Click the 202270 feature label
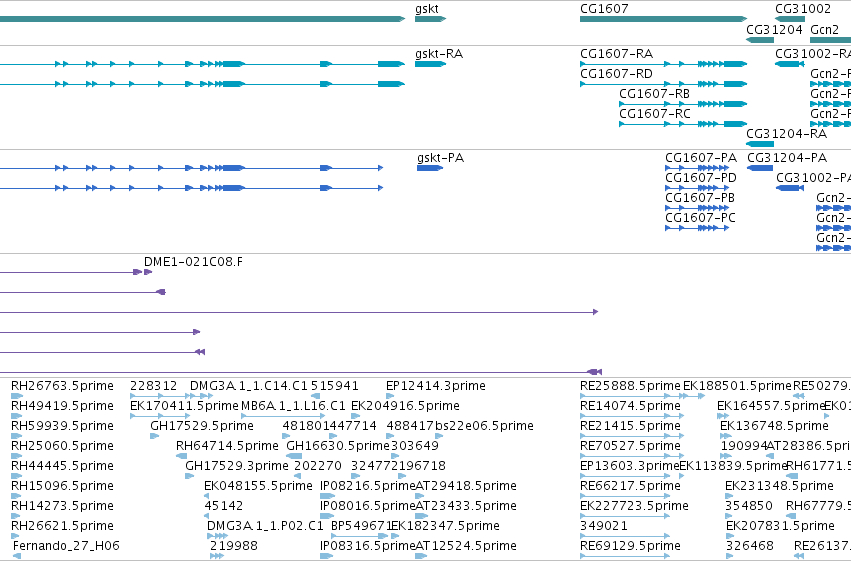Image resolution: width=851 pixels, height=561 pixels. point(318,466)
